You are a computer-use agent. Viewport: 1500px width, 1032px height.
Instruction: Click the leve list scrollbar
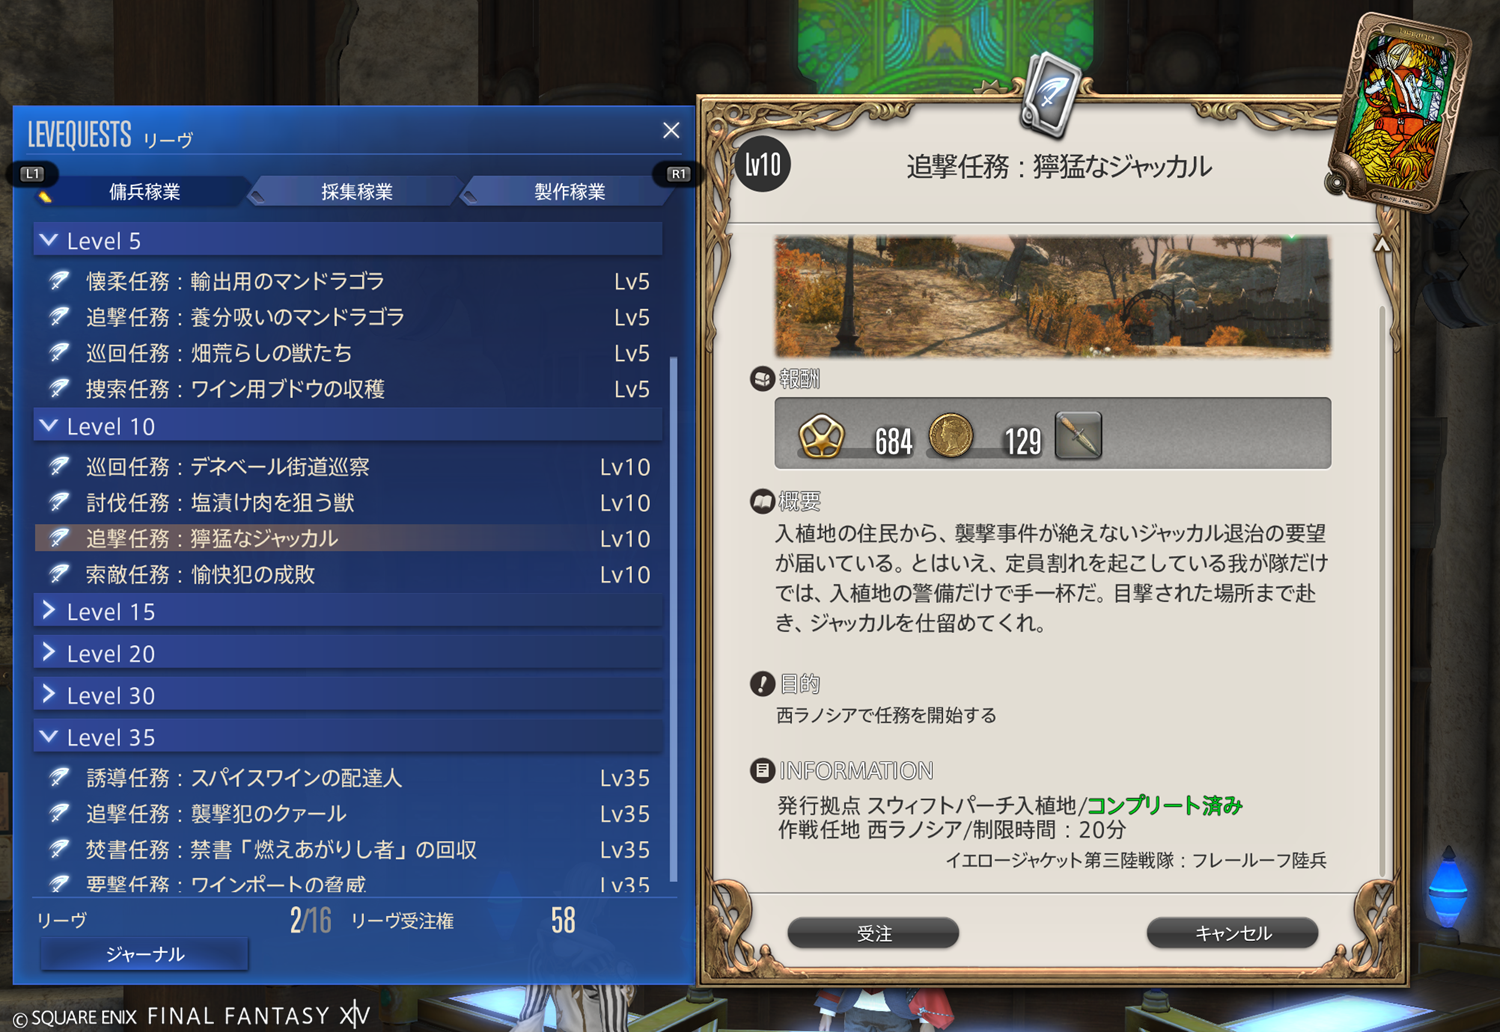(674, 618)
